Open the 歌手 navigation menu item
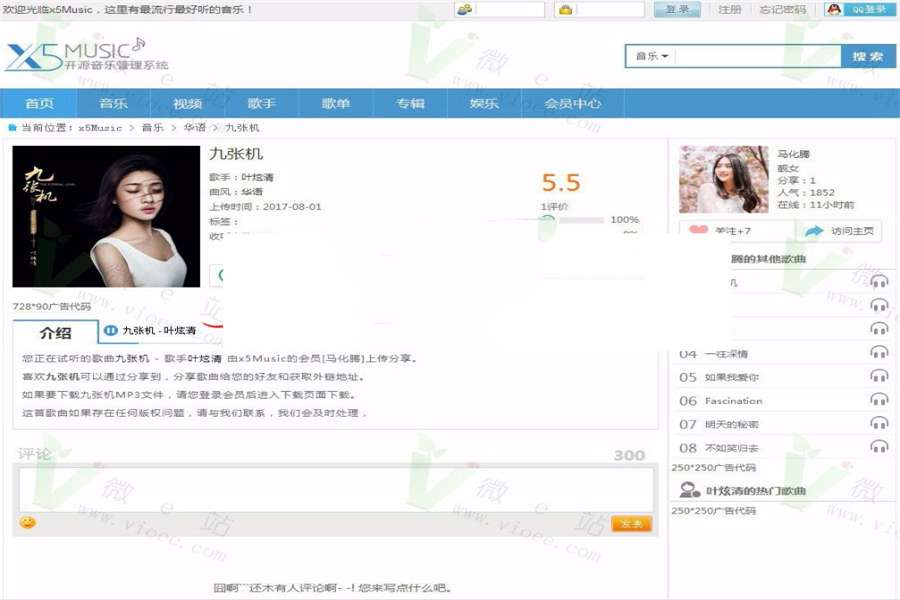Viewport: 900px width, 600px height. pos(262,103)
